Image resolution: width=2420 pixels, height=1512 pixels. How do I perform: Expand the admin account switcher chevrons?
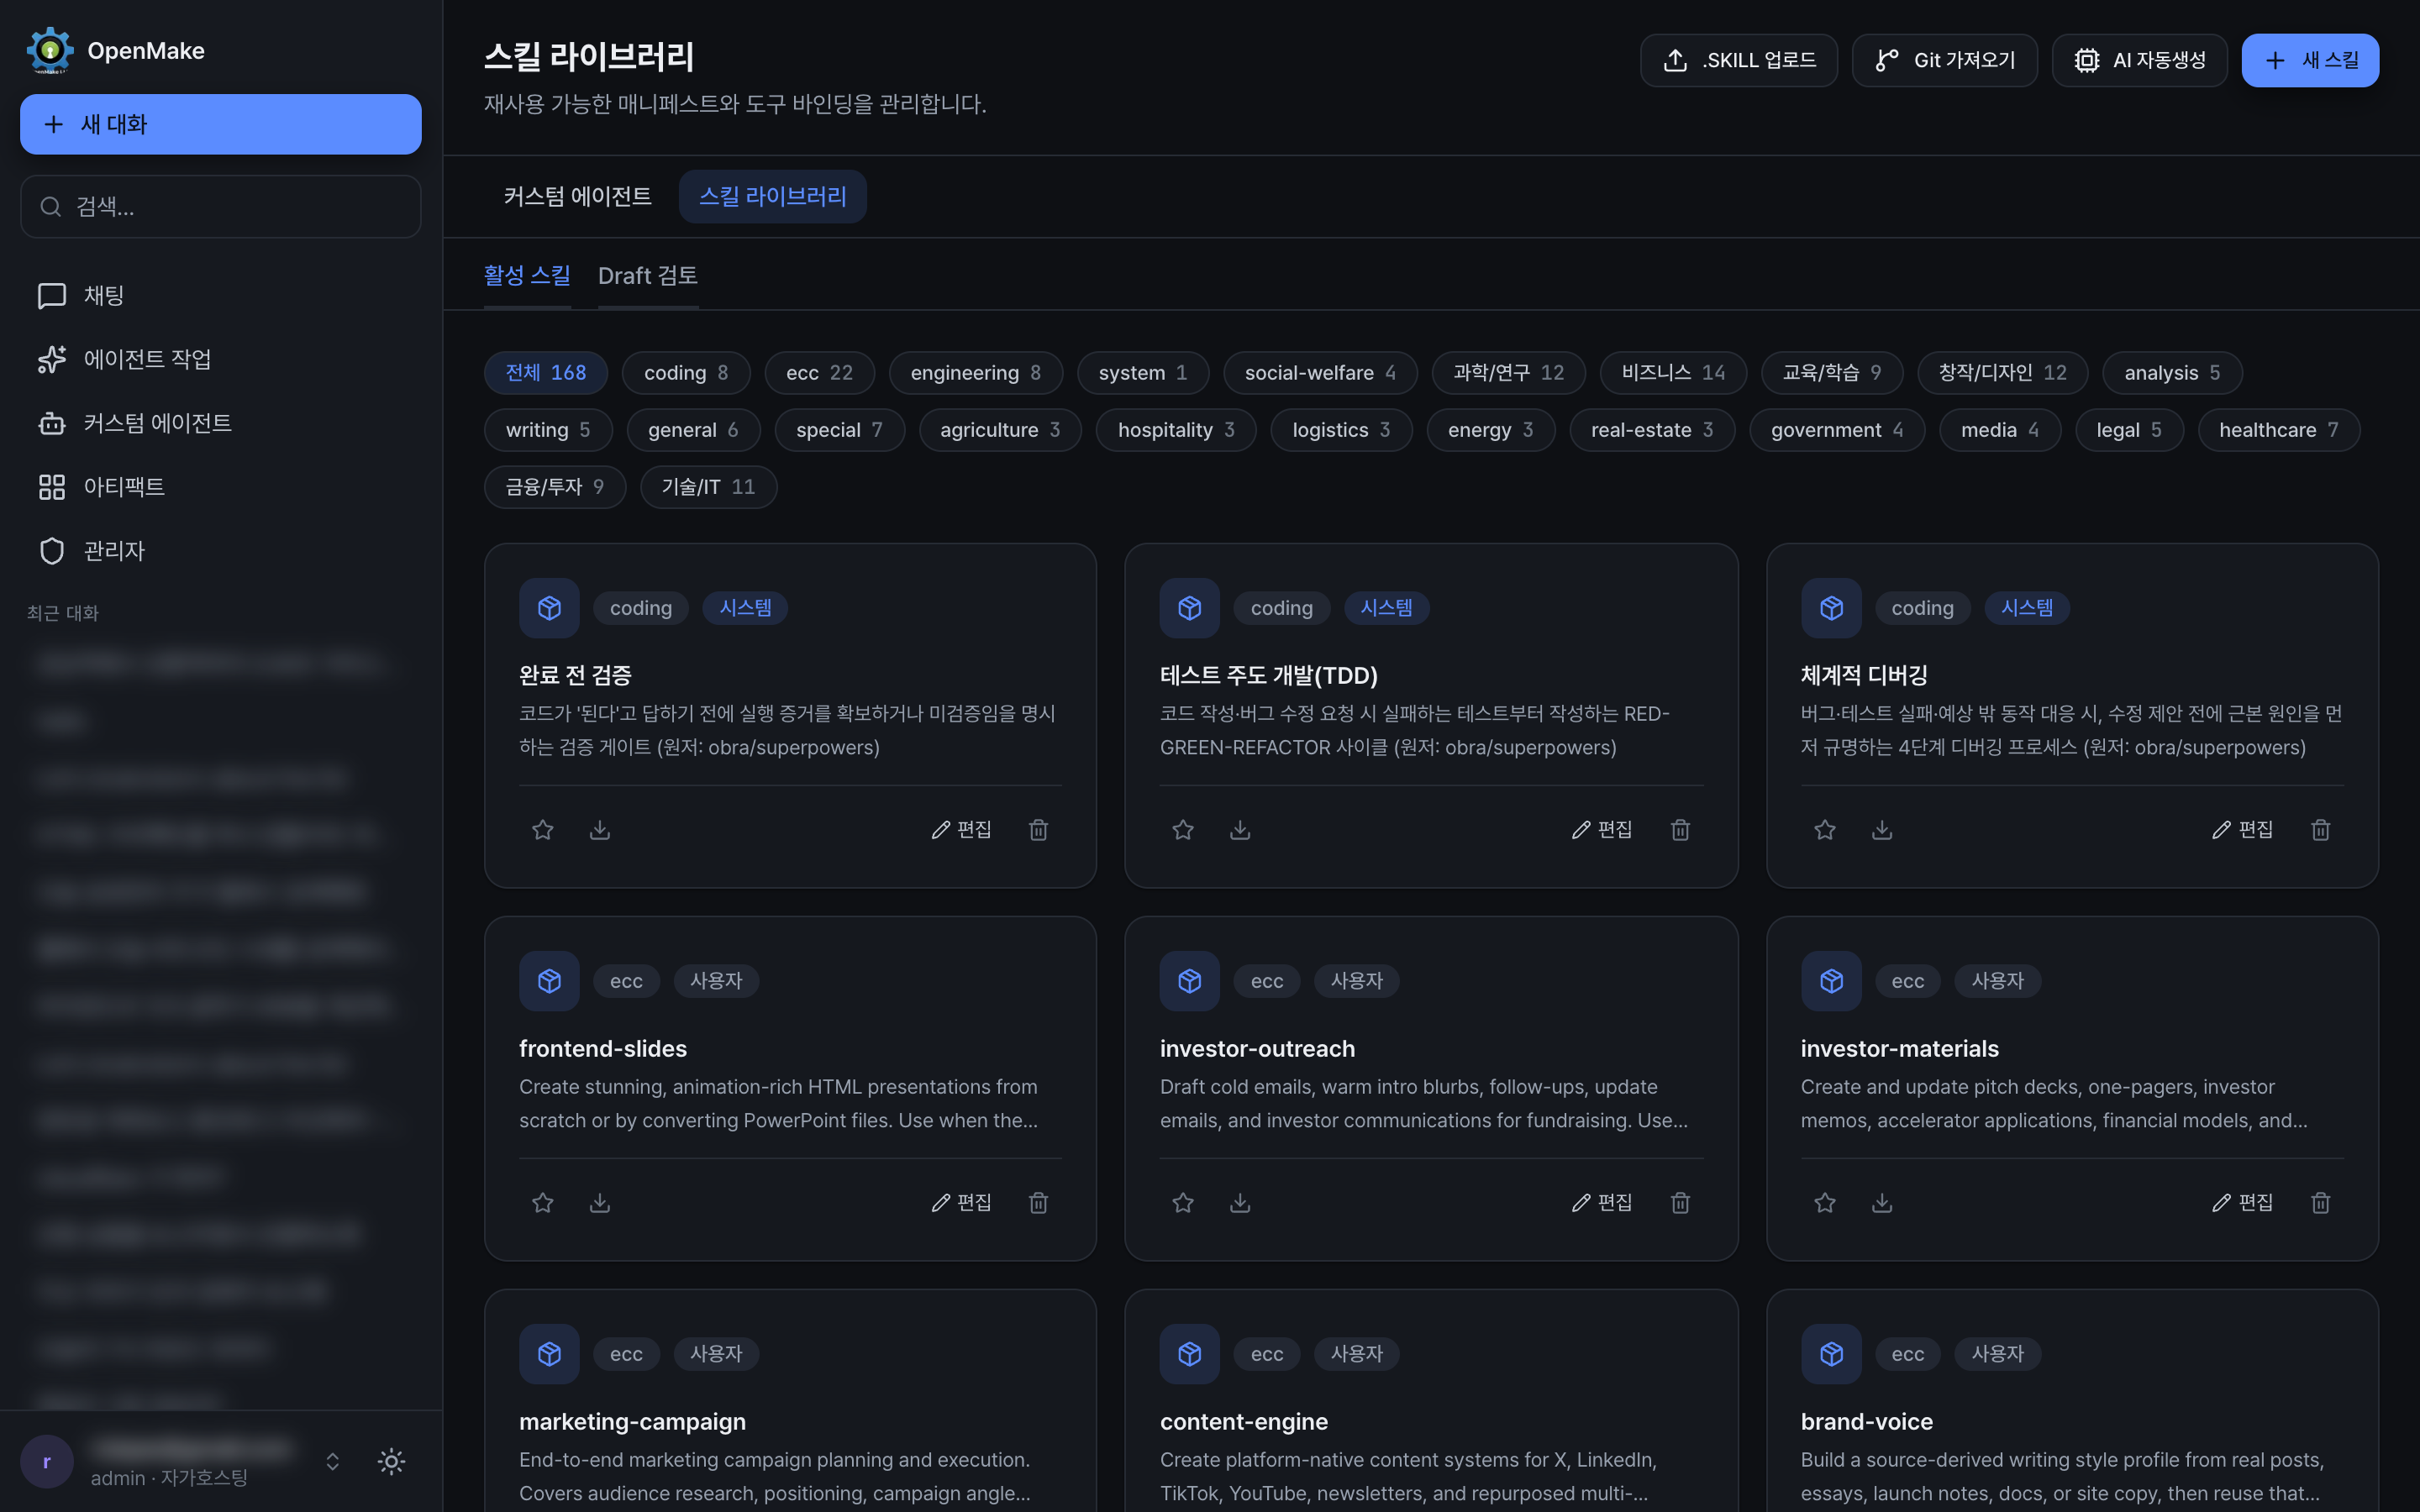click(333, 1461)
